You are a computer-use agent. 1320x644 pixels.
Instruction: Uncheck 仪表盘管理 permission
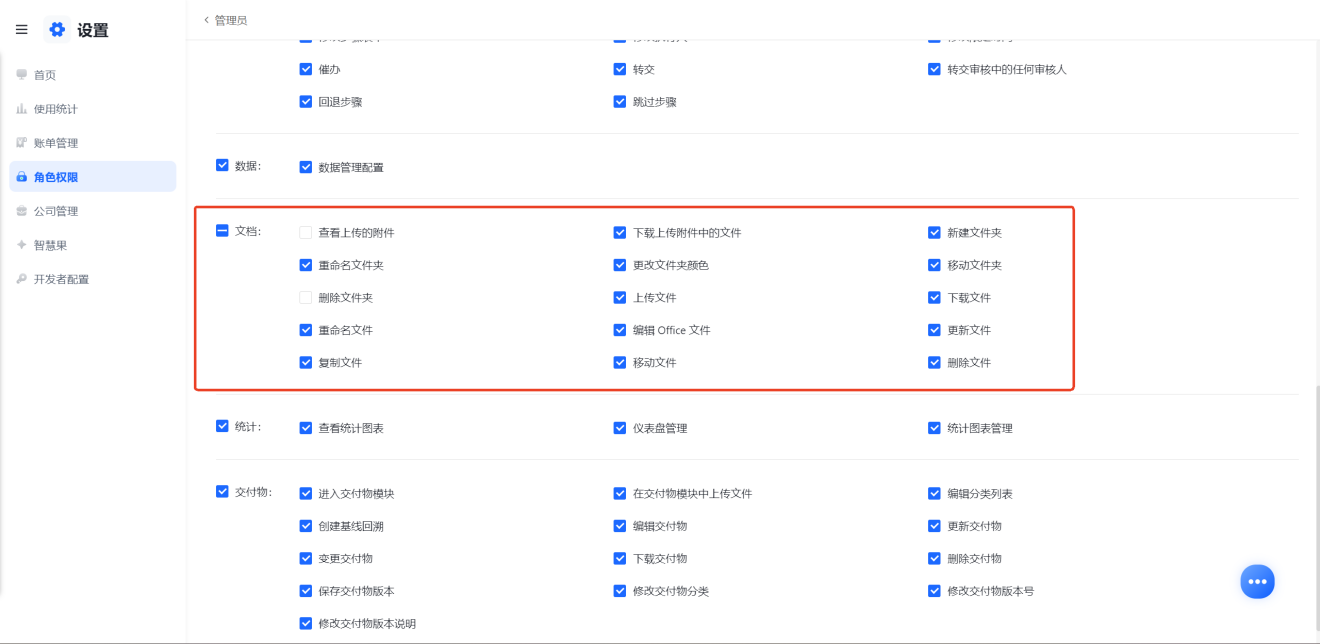point(620,428)
